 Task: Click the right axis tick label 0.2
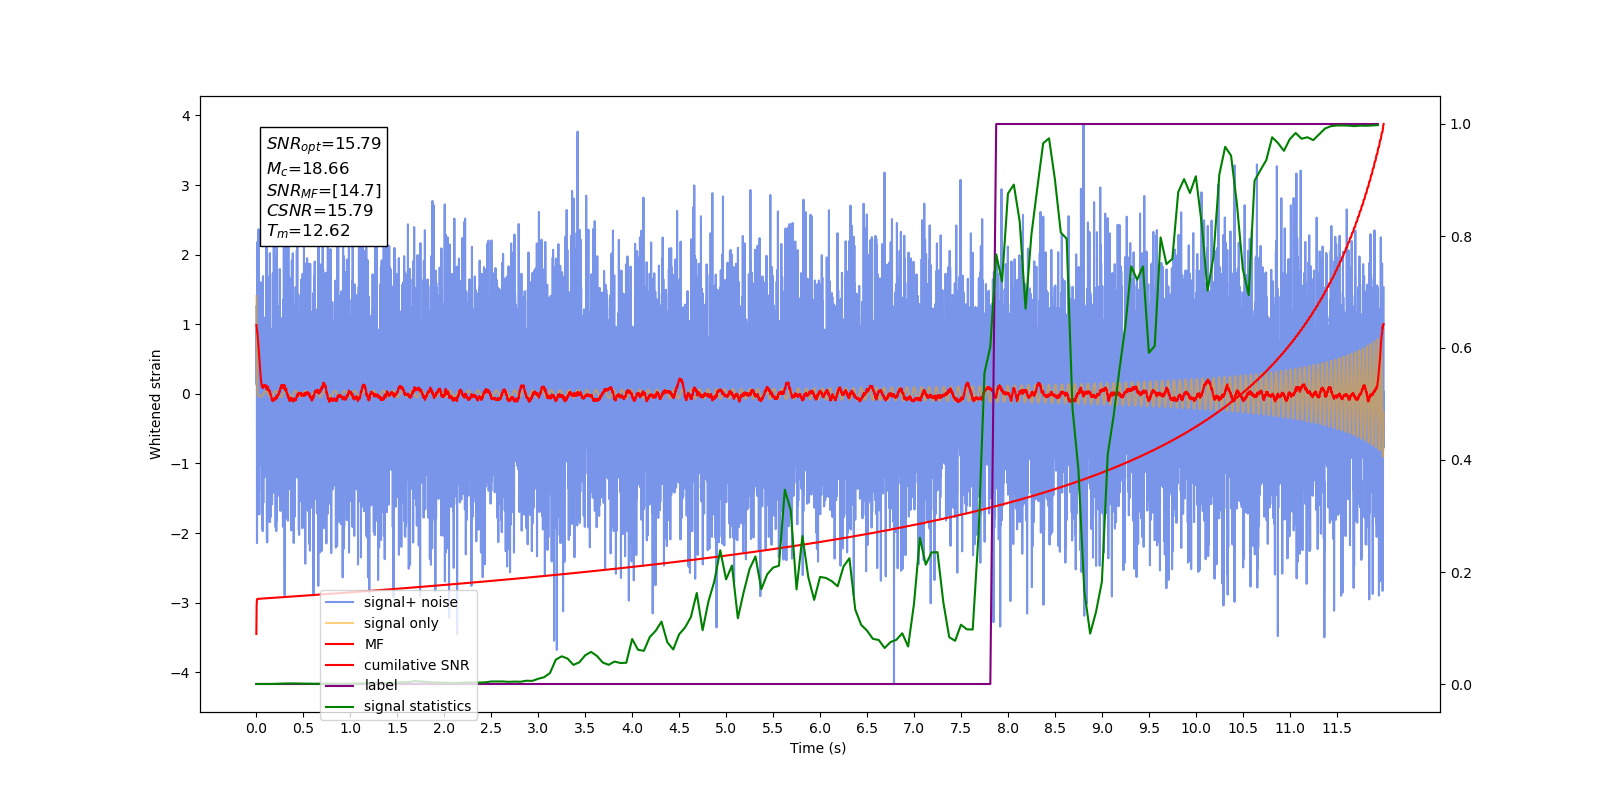click(1461, 573)
